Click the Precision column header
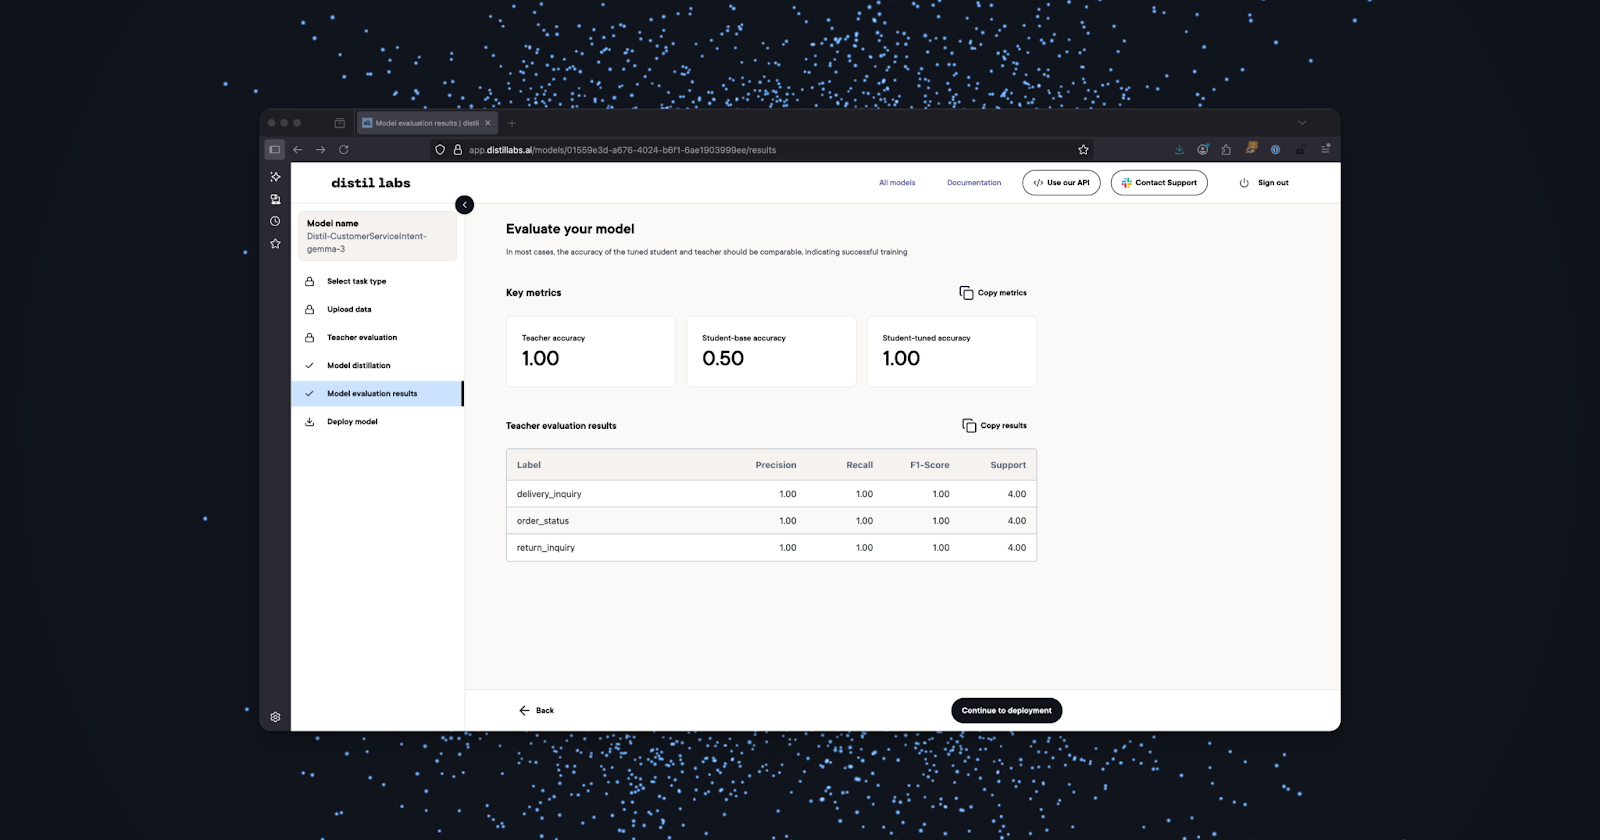 coord(776,465)
